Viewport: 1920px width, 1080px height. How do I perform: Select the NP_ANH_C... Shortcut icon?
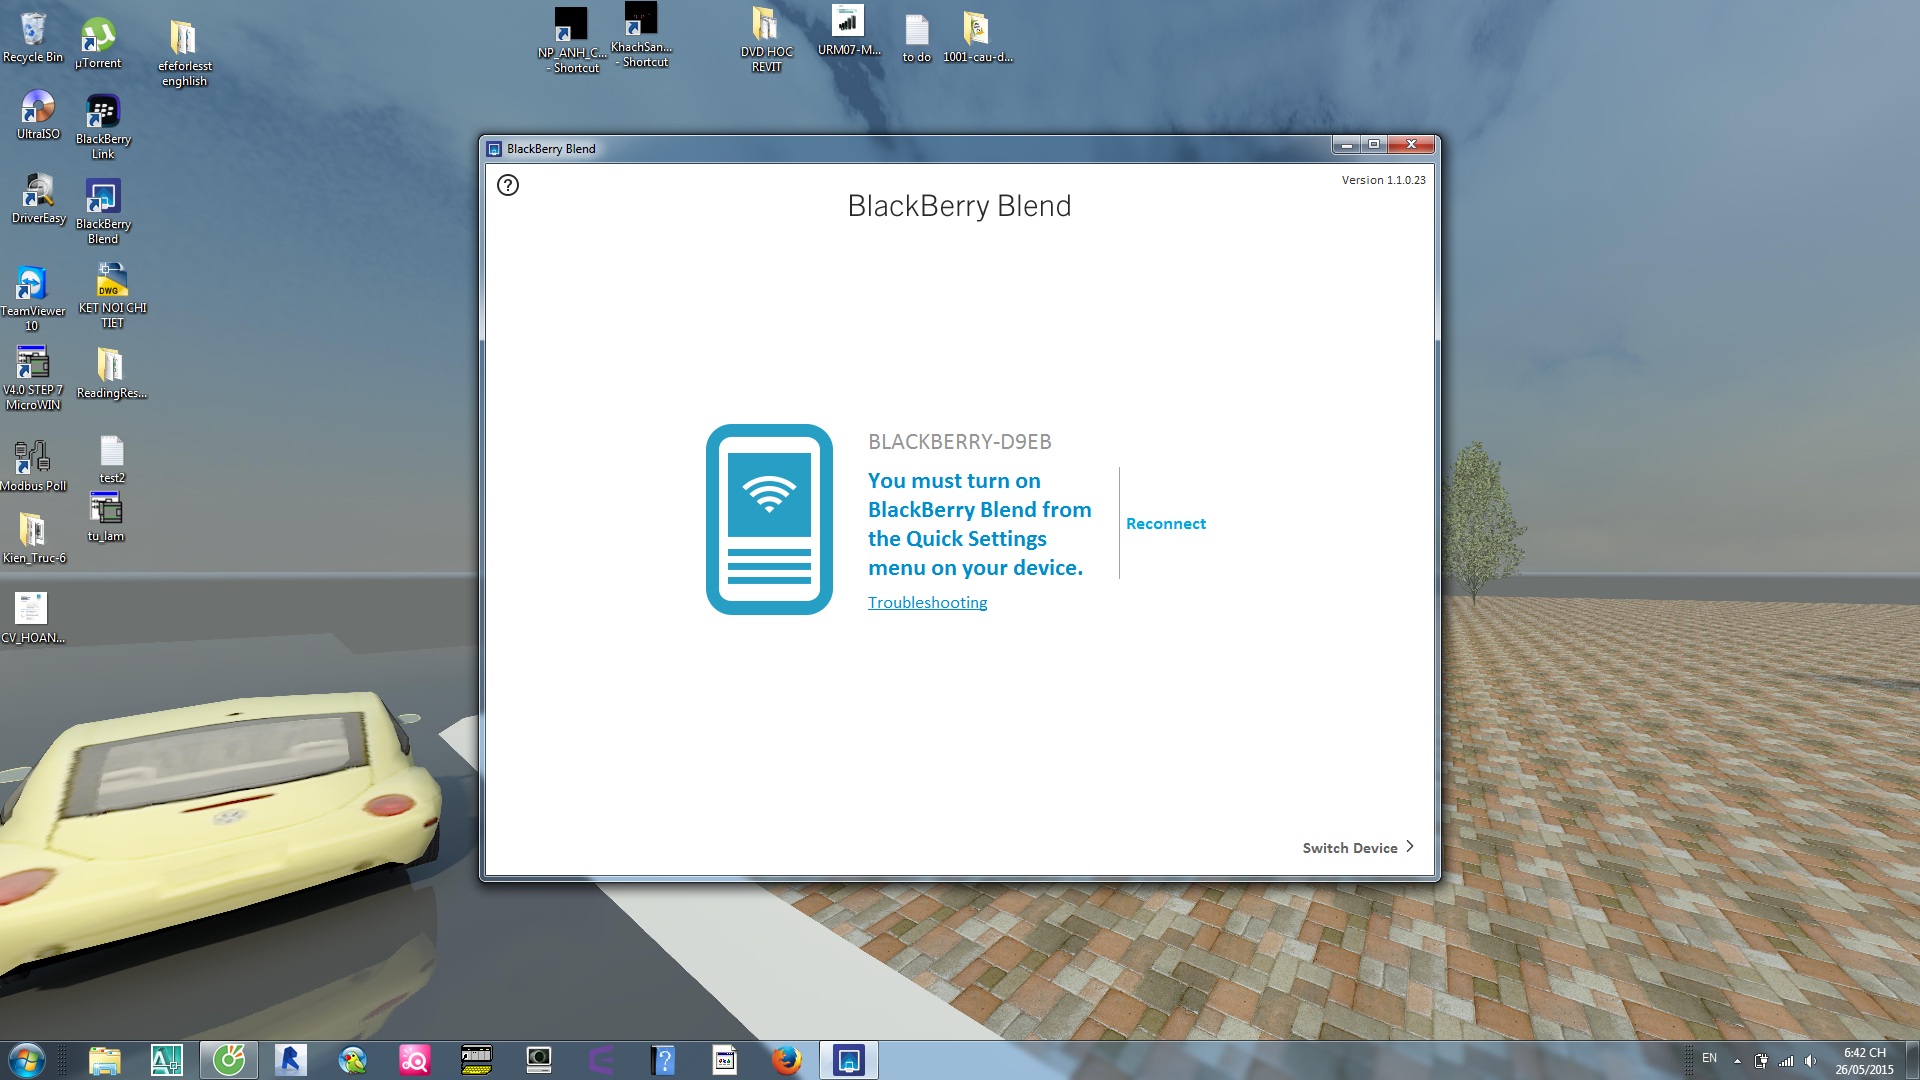(572, 40)
